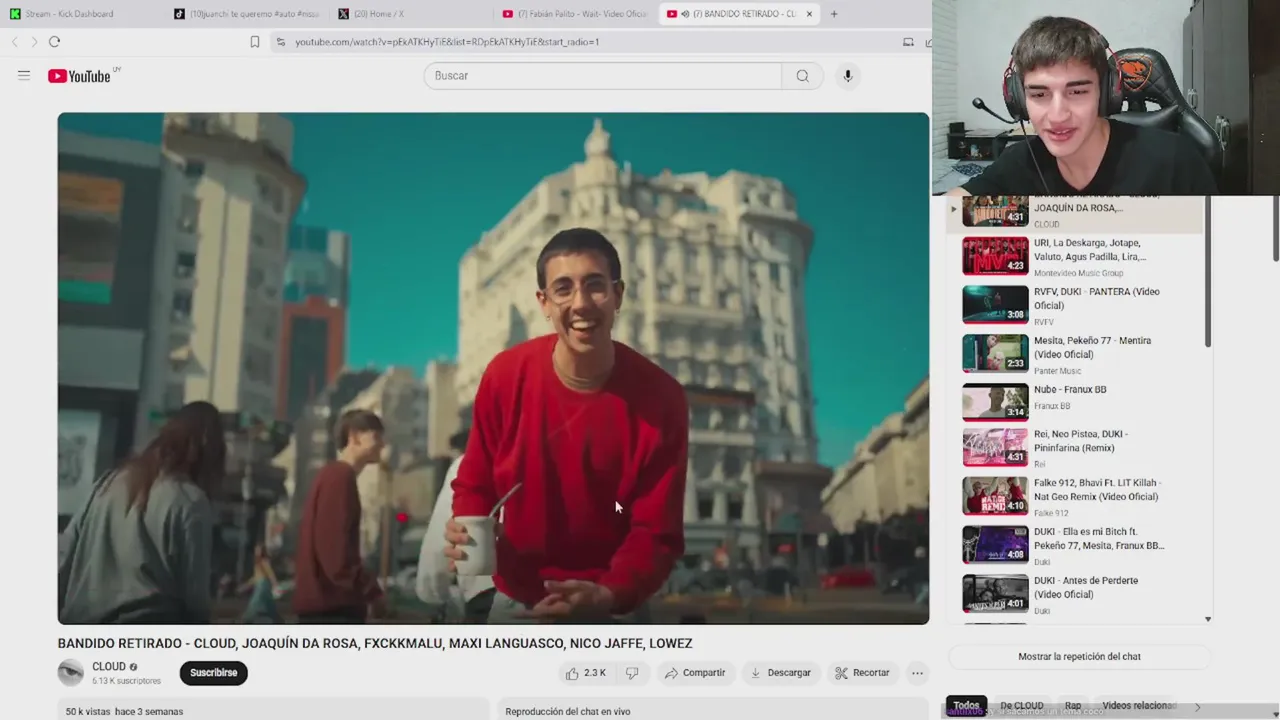This screenshot has height=720, width=1280.
Task: Select the Rap filter chip
Action: point(1073,705)
